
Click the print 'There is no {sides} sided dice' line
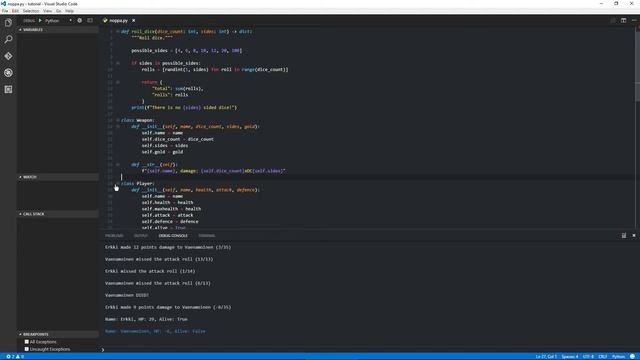point(184,108)
